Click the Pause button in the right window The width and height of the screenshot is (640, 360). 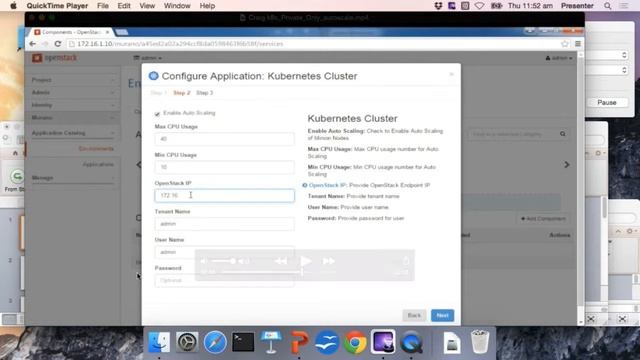point(607,102)
